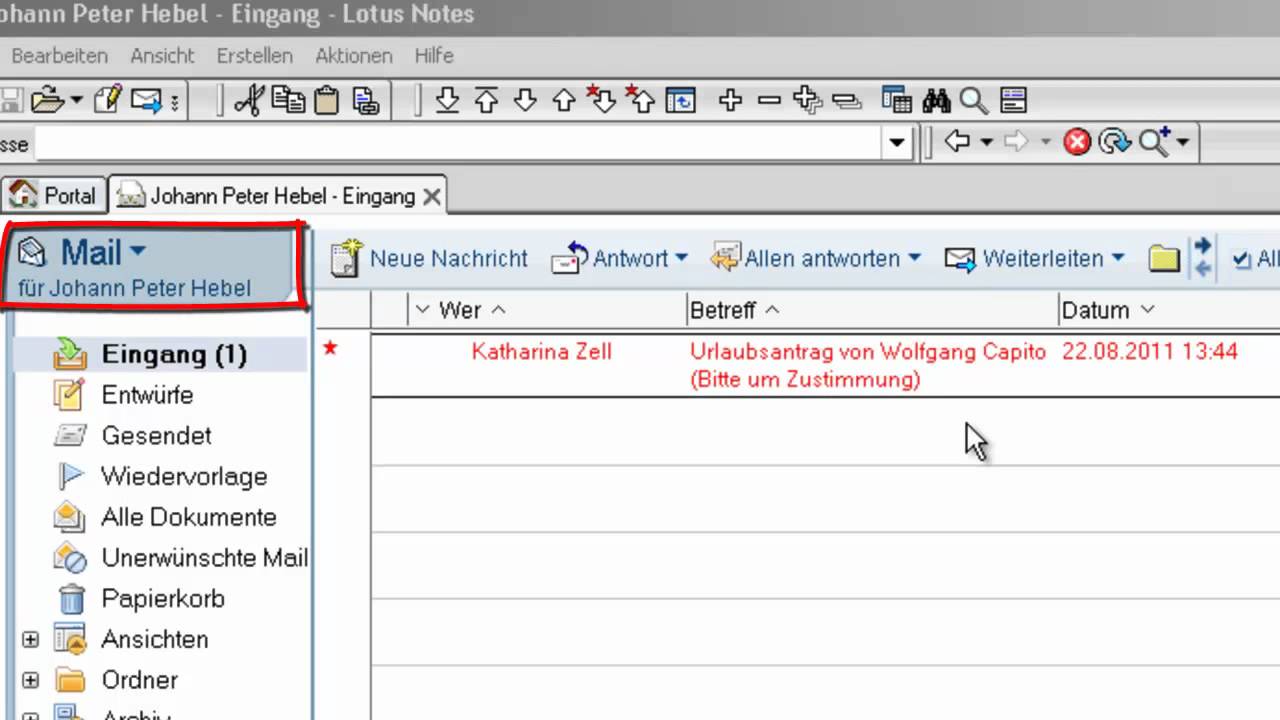The image size is (1280, 720).
Task: Click the magnifying glass search icon
Action: coord(973,101)
